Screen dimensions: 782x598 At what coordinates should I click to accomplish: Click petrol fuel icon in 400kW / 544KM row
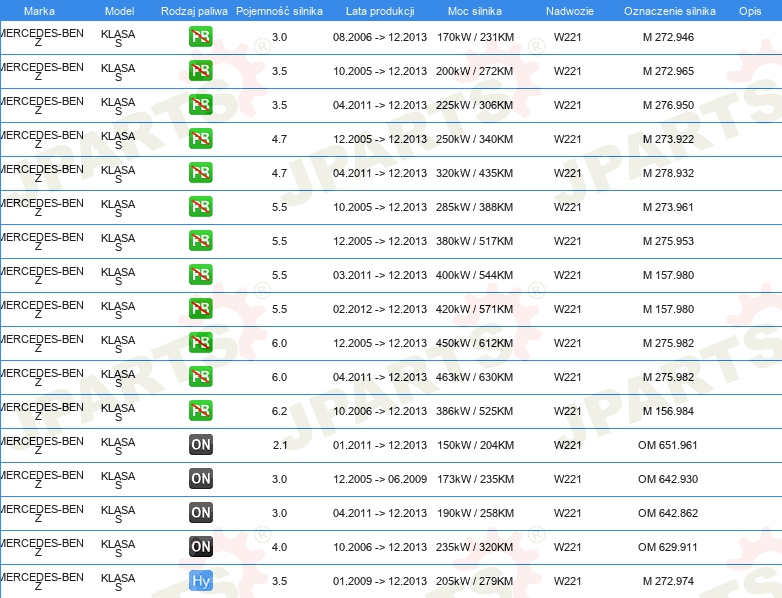[200, 274]
